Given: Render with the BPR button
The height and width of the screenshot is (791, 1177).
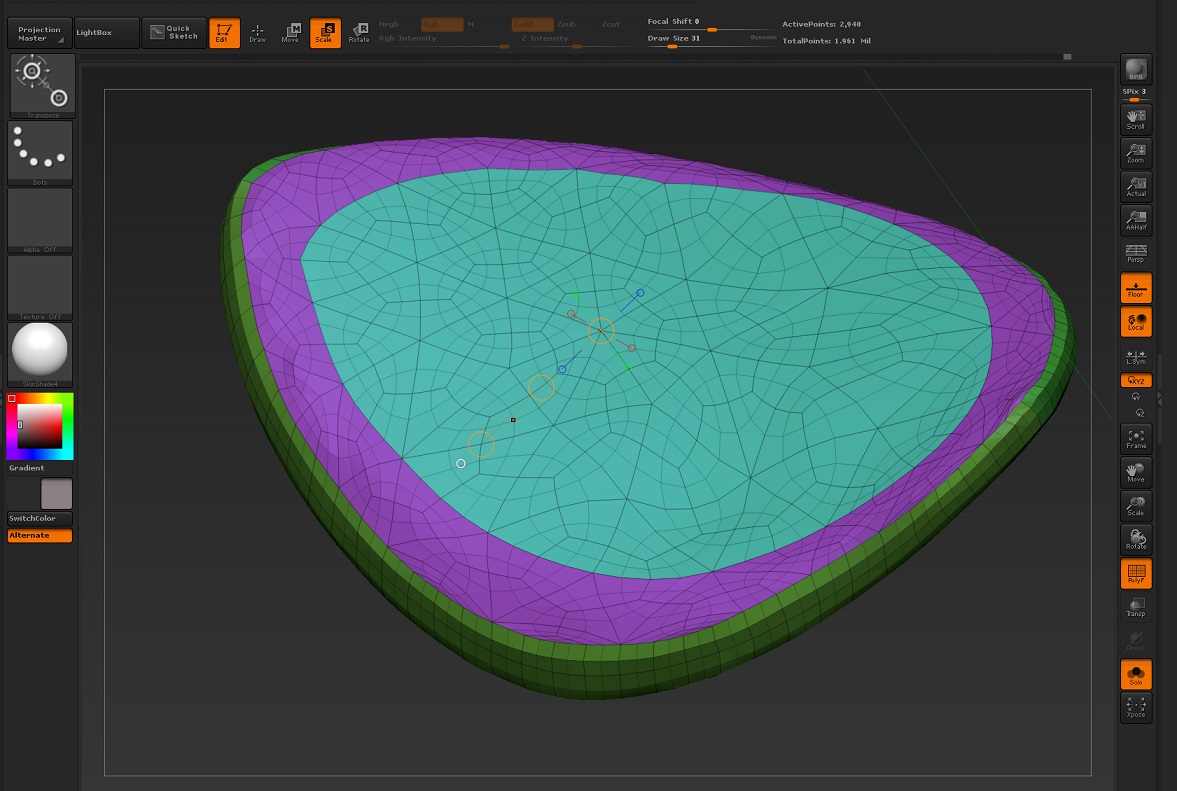Looking at the screenshot, I should click(1136, 70).
